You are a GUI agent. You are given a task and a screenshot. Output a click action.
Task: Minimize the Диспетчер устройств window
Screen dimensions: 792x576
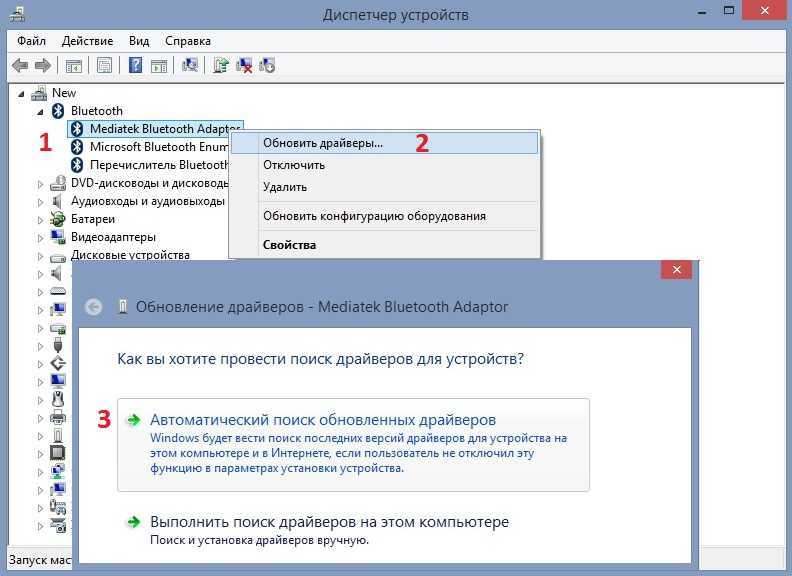(702, 12)
